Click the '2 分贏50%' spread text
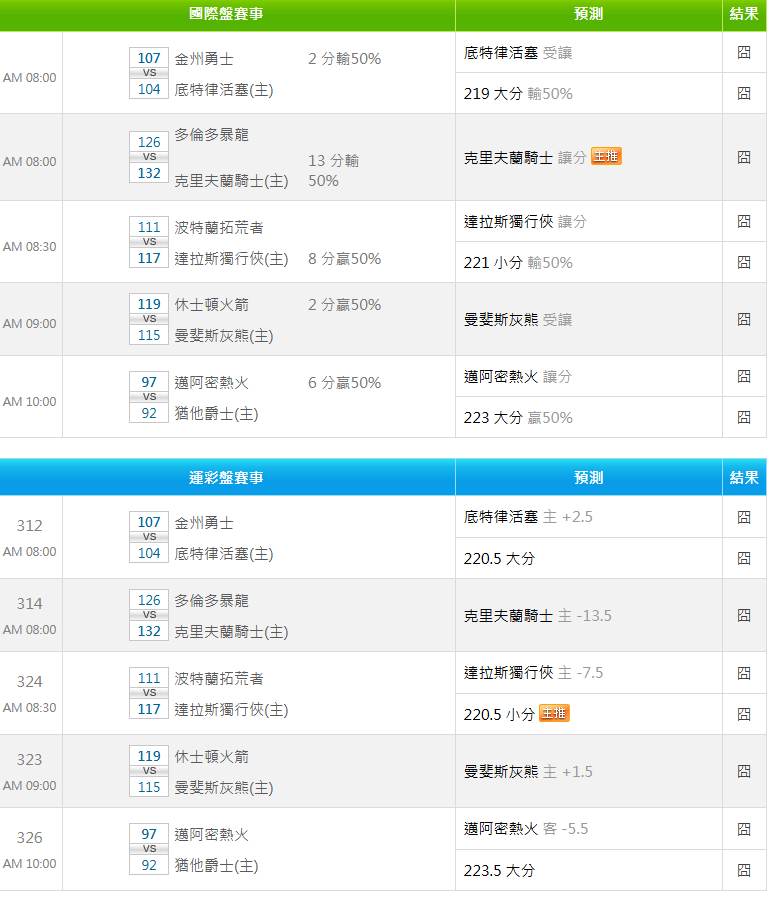771x908 pixels. (x=345, y=305)
